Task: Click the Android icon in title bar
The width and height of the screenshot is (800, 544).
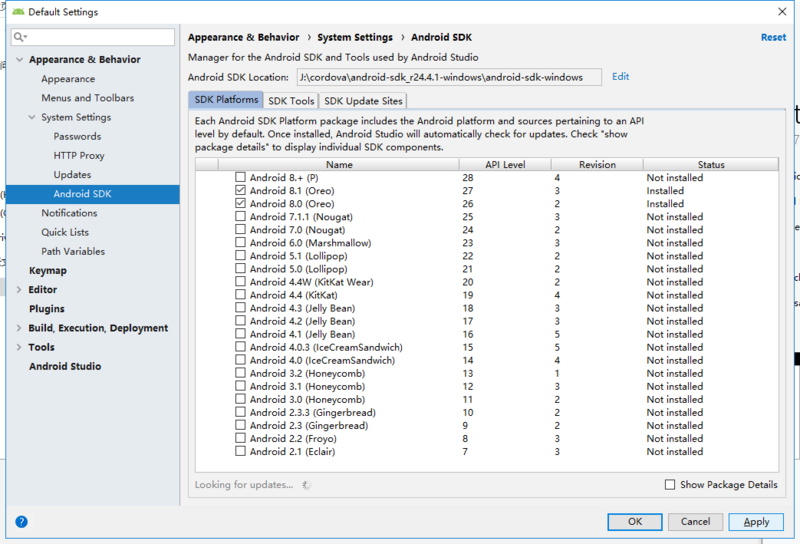Action: 18,11
